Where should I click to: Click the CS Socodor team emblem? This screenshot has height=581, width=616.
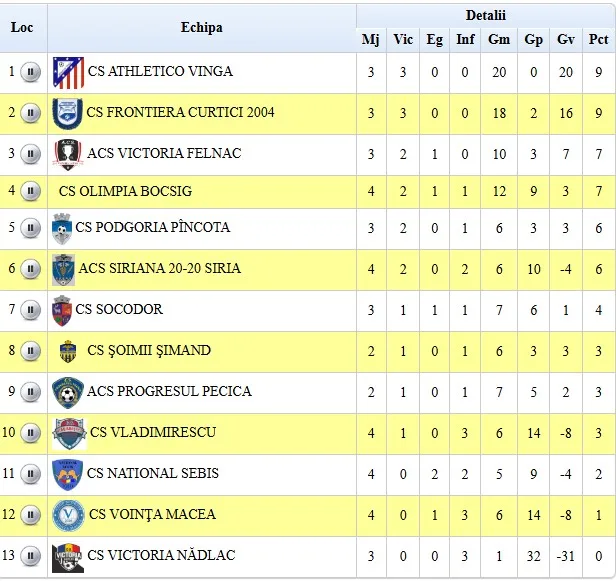pyautogui.click(x=62, y=311)
